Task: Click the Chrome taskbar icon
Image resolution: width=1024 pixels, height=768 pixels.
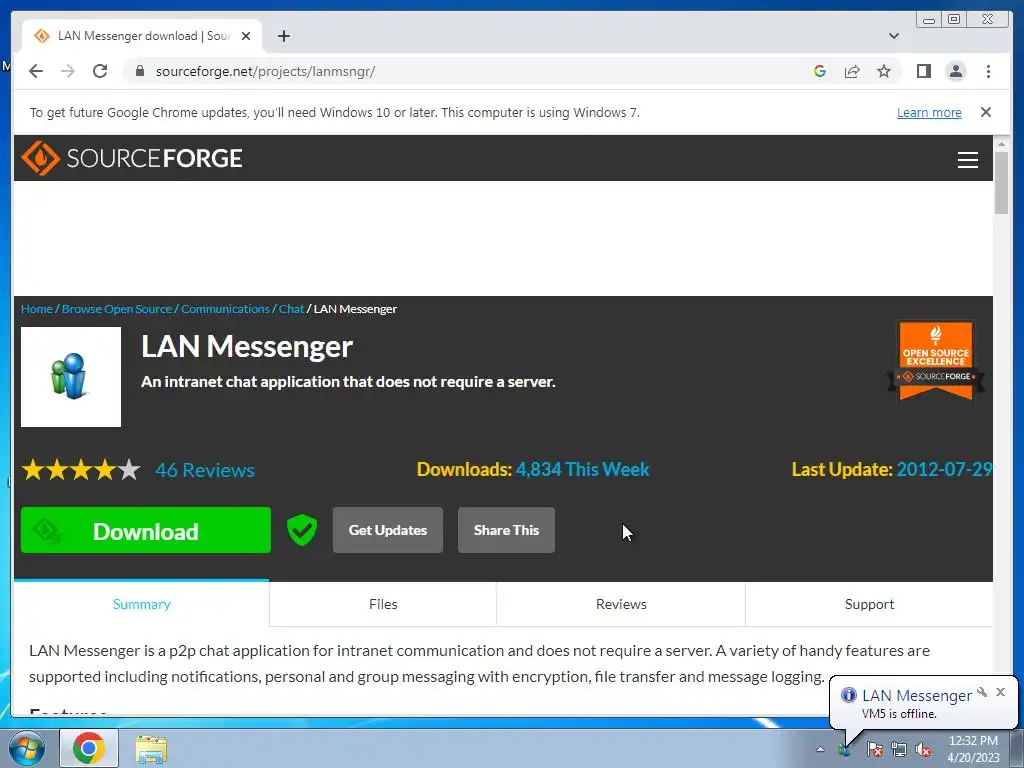Action: 89,748
